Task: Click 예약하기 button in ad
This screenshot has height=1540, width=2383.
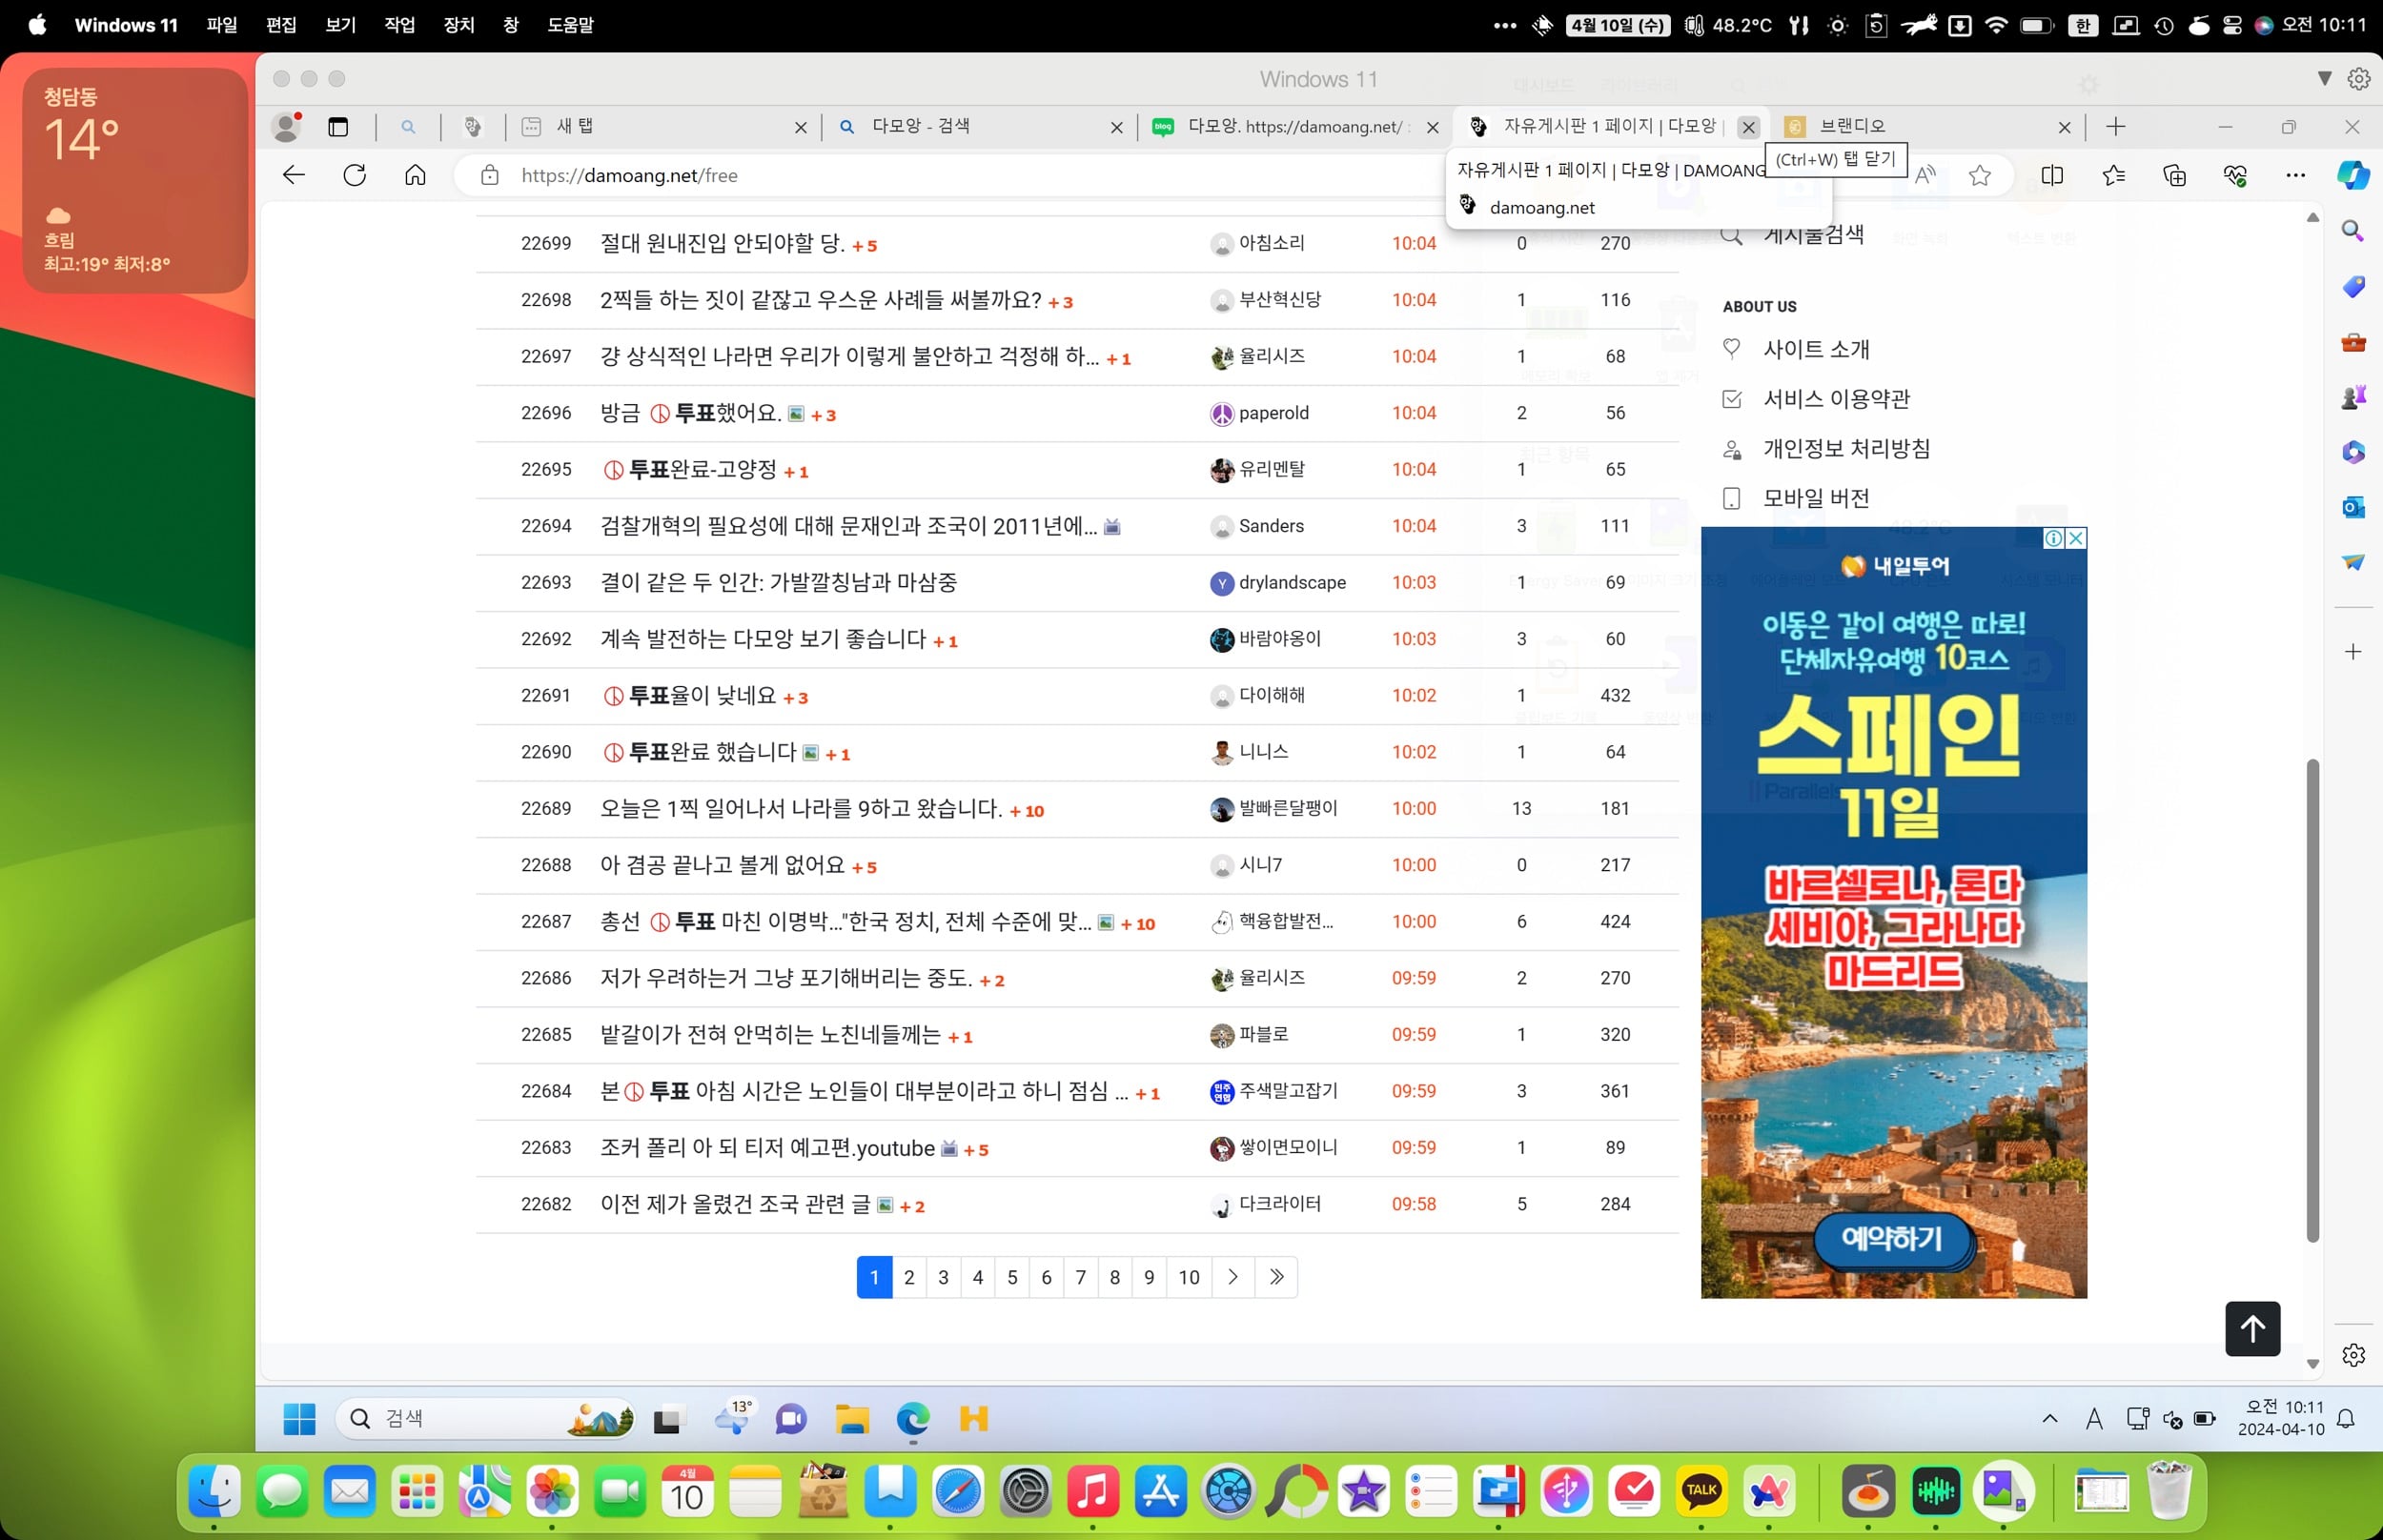Action: (1892, 1239)
